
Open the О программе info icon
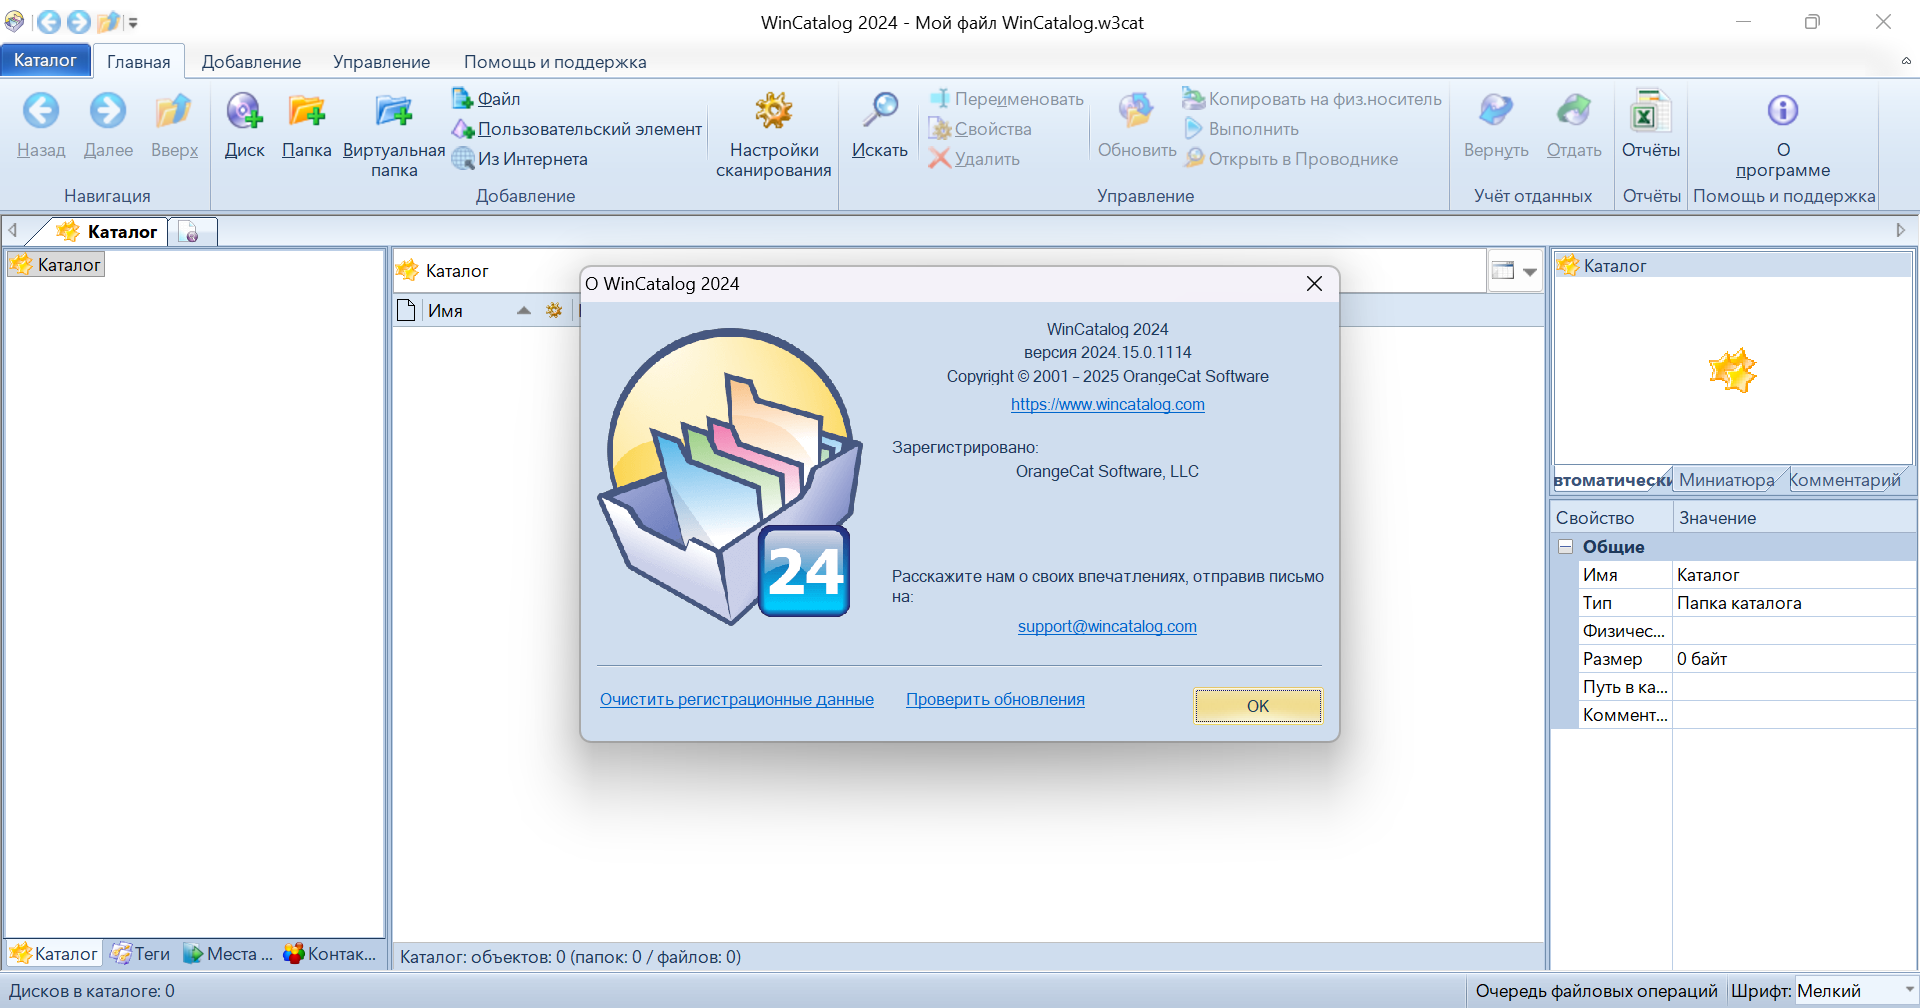1783,111
